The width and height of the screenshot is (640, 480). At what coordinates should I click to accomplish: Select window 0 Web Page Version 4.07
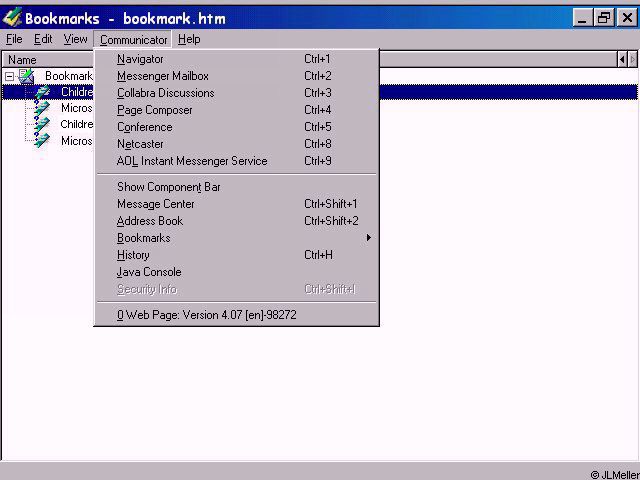pyautogui.click(x=236, y=315)
